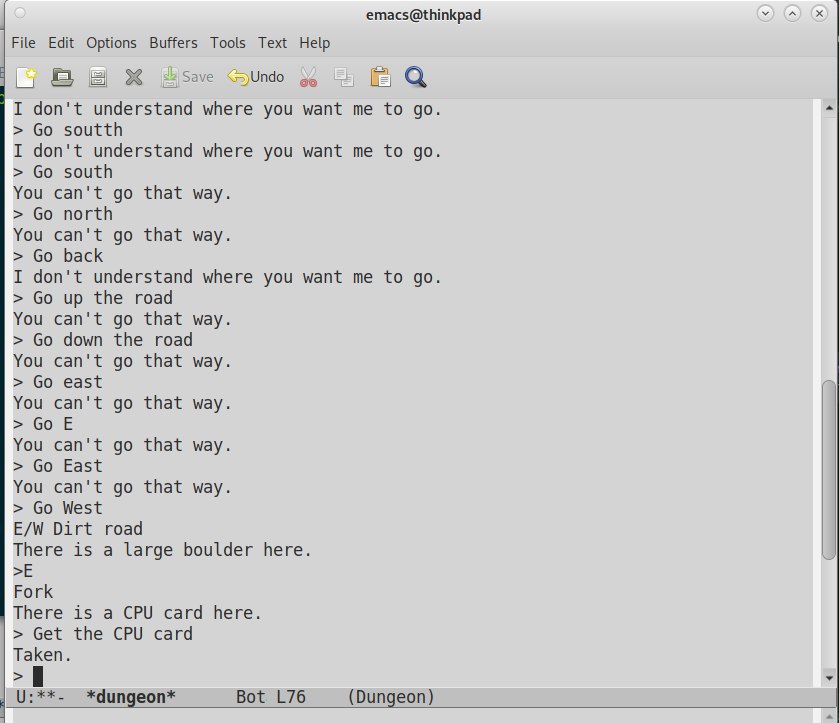The height and width of the screenshot is (723, 839).
Task: Click the maximize button in title bar
Action: point(792,13)
